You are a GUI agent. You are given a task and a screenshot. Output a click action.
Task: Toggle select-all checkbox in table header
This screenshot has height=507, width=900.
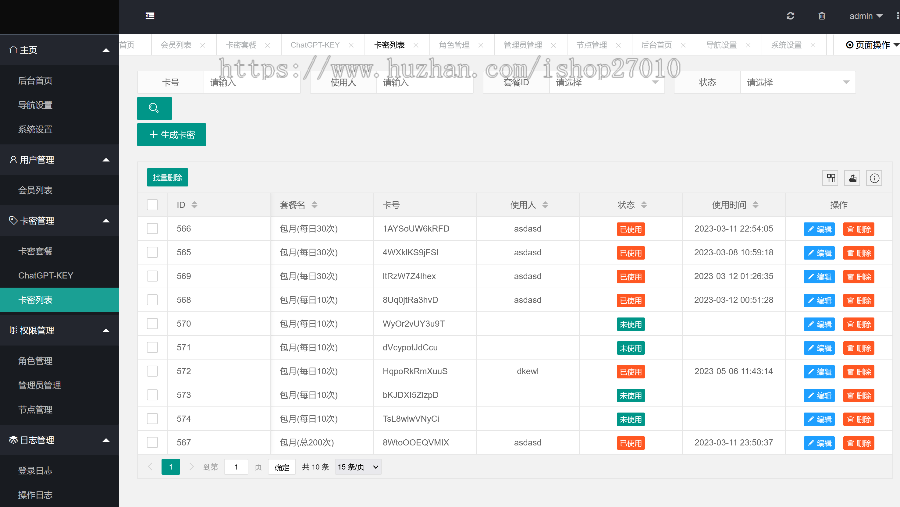pyautogui.click(x=152, y=205)
